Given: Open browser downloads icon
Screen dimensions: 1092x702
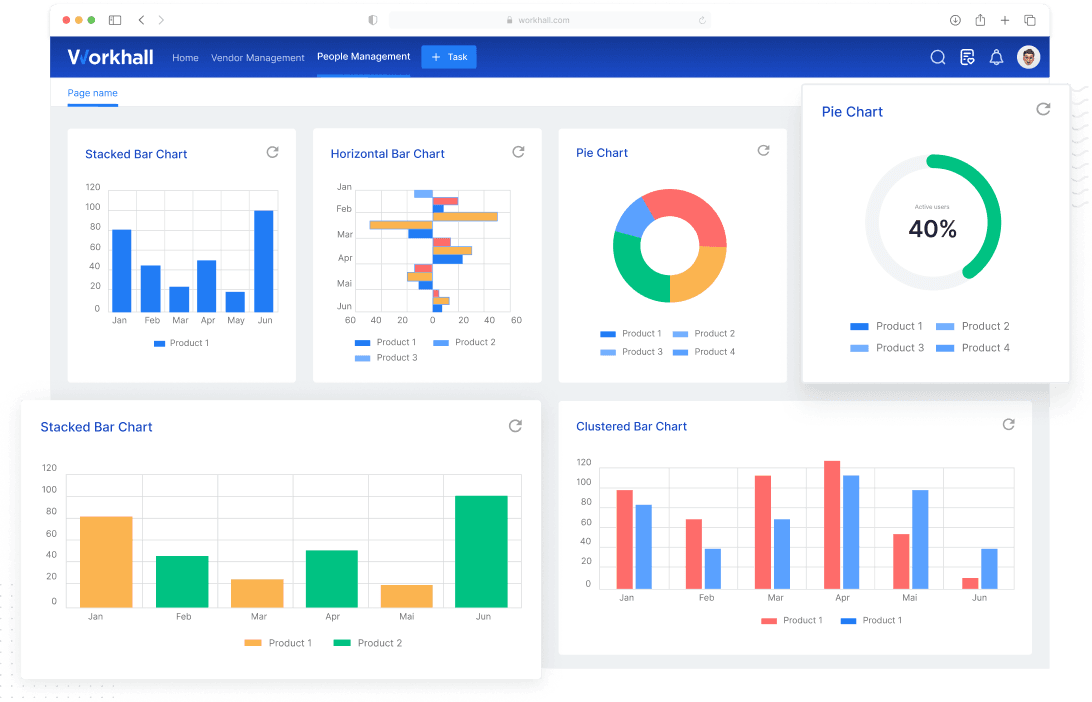Looking at the screenshot, I should 955,19.
